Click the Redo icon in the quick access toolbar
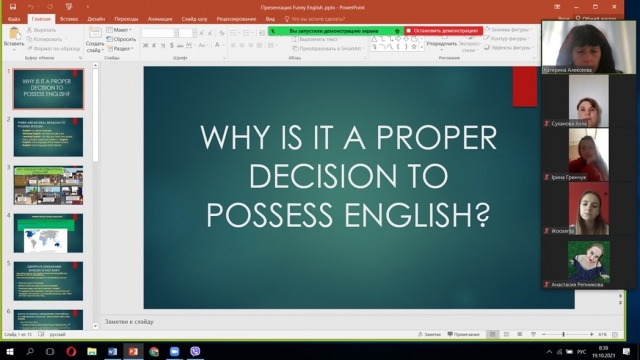The width and height of the screenshot is (640, 360). pyautogui.click(x=50, y=7)
